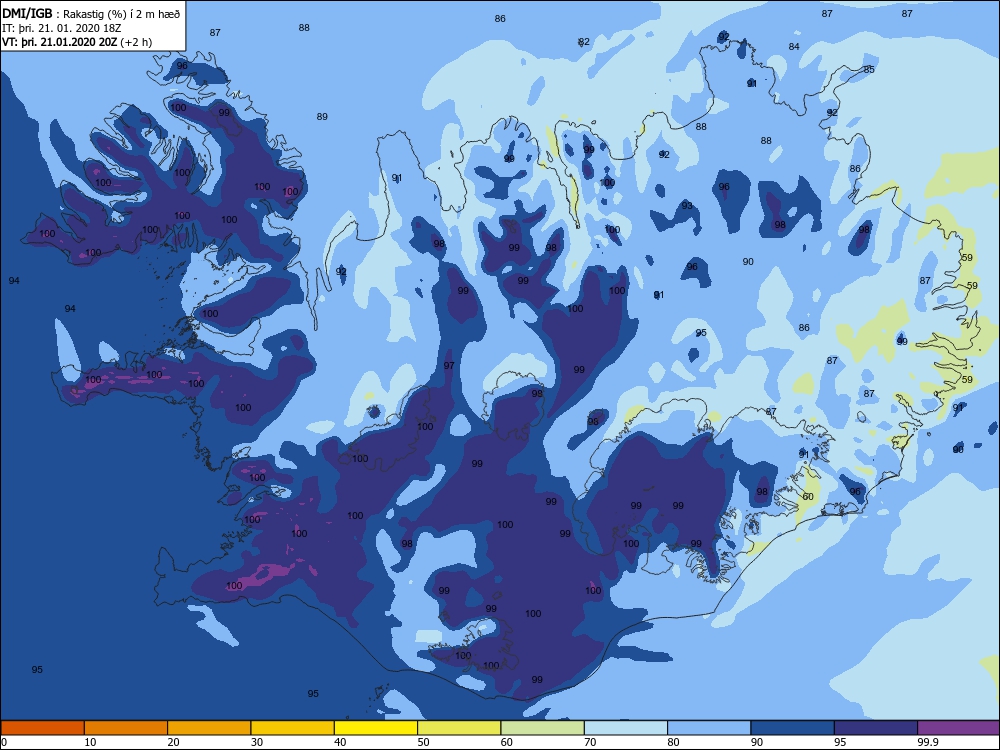The height and width of the screenshot is (750, 1000).
Task: Click the DMI/IGB title text
Action: coord(27,13)
